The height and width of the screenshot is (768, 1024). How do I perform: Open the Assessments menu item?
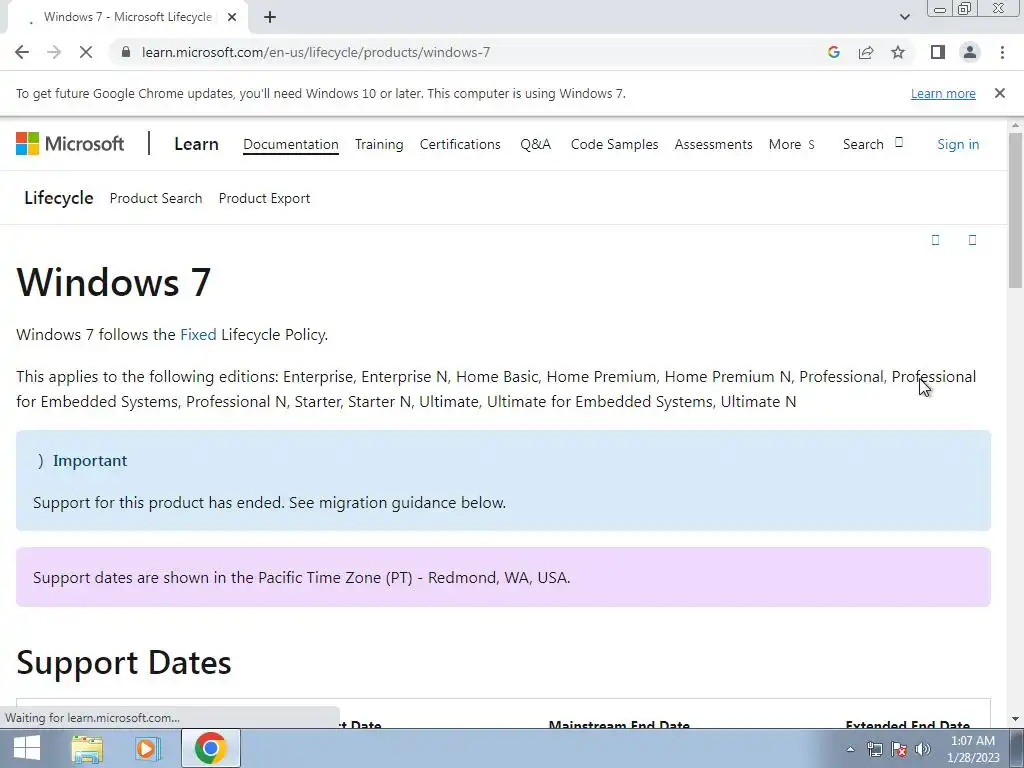click(713, 144)
